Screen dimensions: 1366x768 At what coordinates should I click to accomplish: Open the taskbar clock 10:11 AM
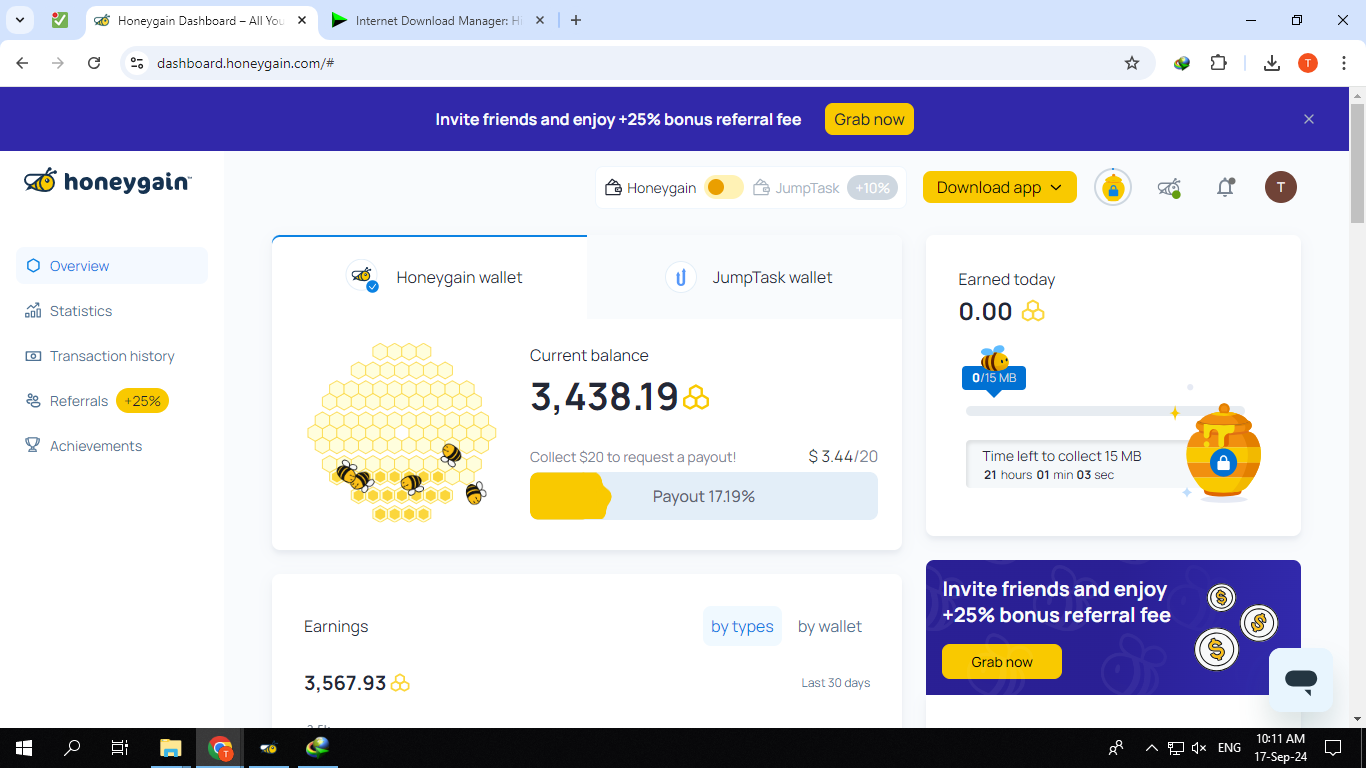(1278, 747)
